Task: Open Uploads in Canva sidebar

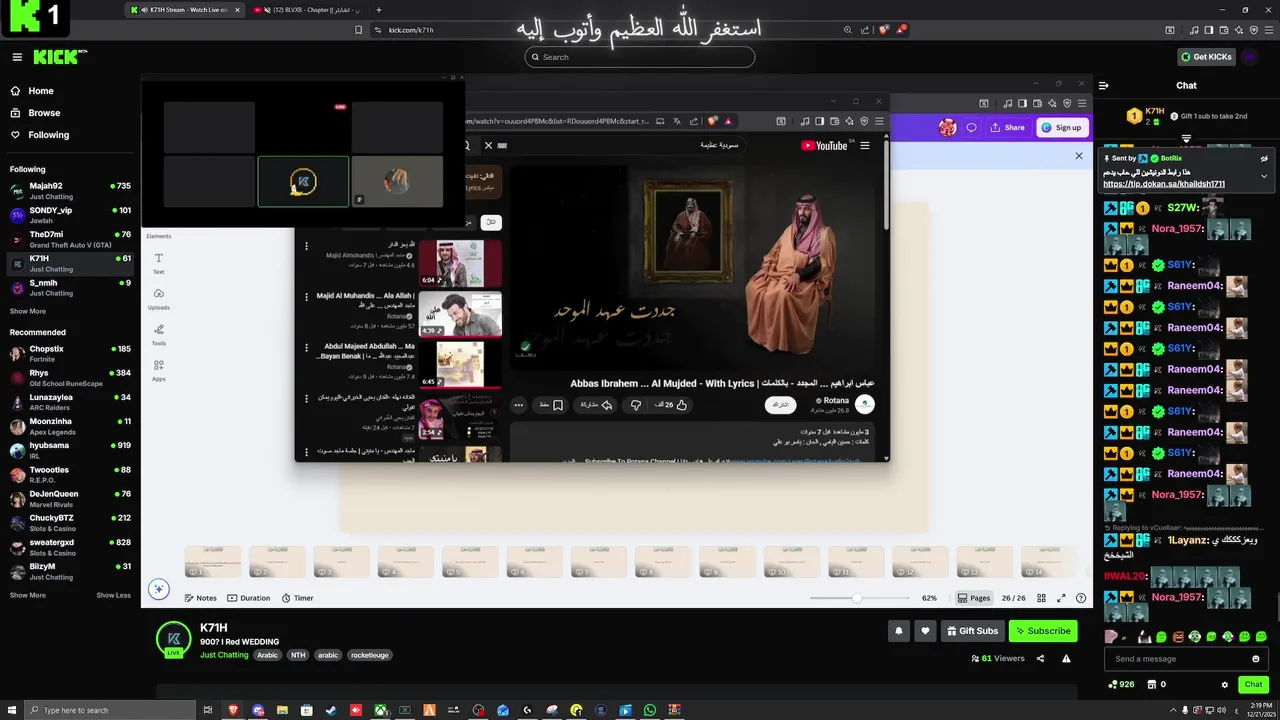Action: point(158,299)
